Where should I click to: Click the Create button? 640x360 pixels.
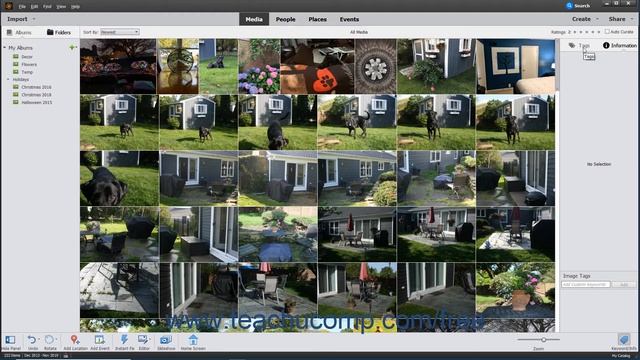[x=581, y=19]
